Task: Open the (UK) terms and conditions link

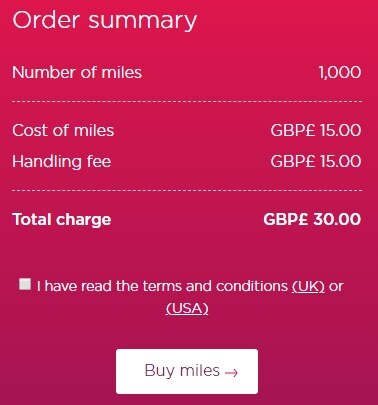Action: (x=308, y=286)
